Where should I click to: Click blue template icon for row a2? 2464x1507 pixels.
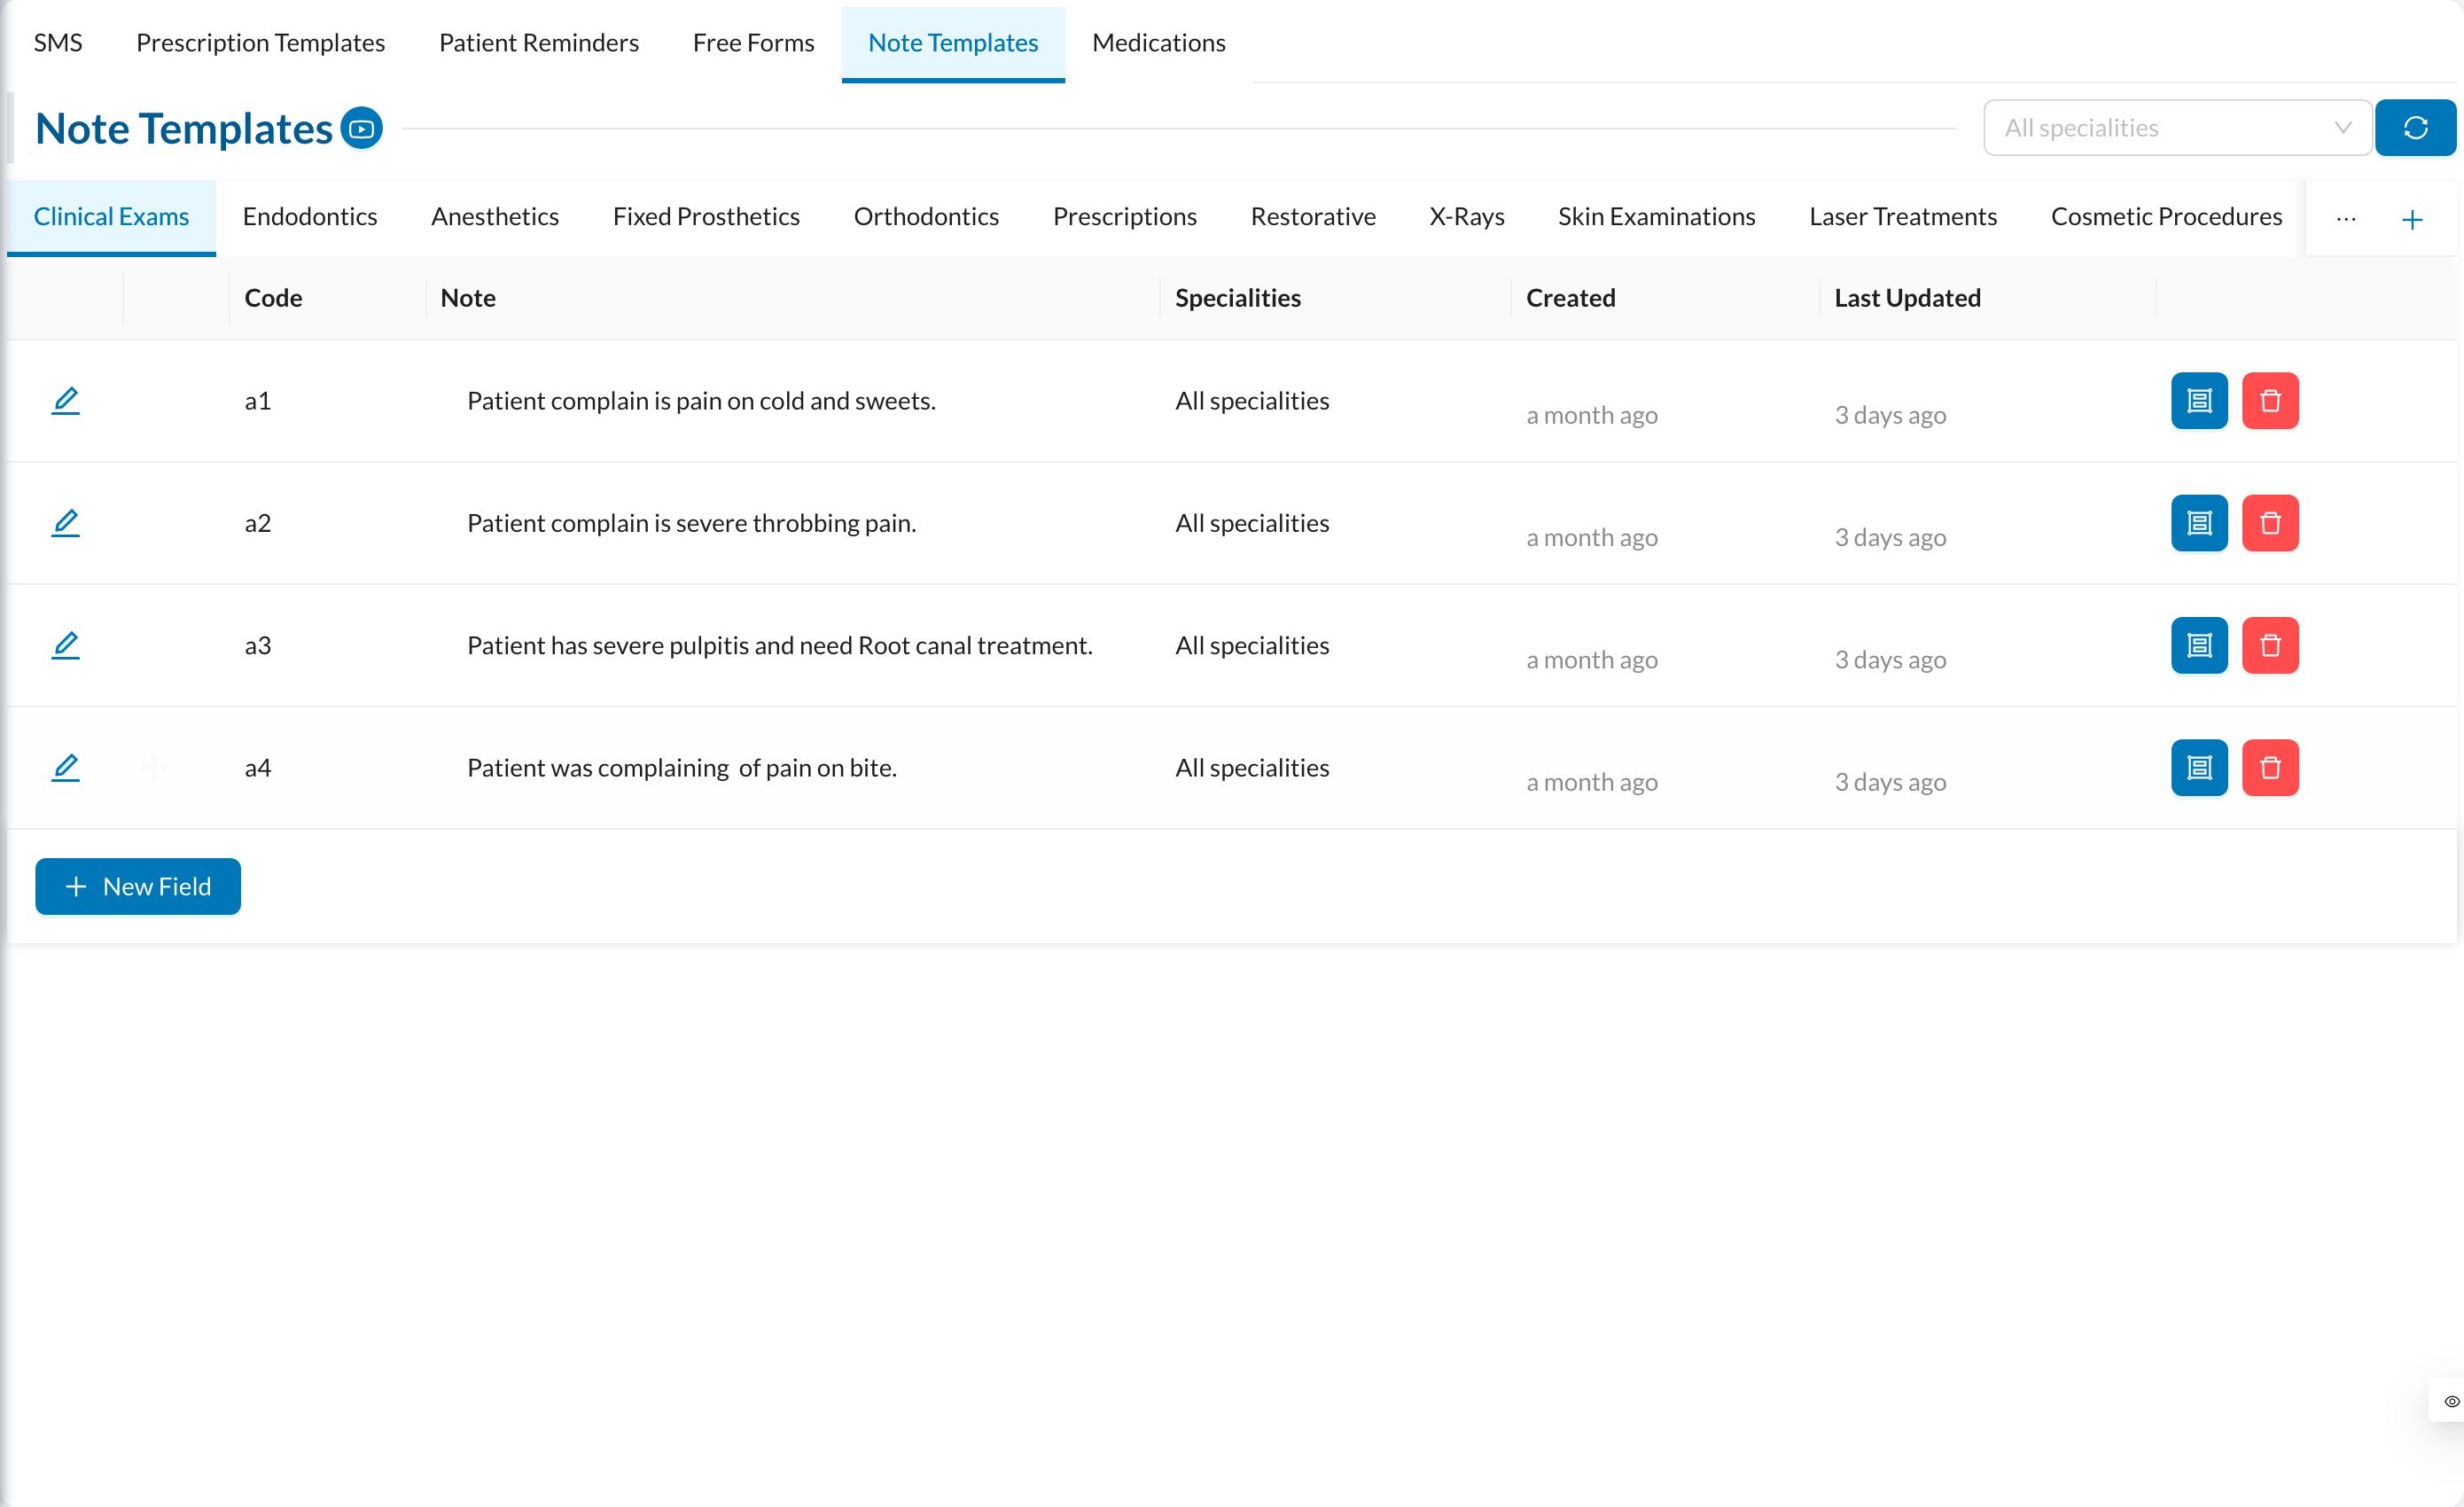(x=2199, y=522)
